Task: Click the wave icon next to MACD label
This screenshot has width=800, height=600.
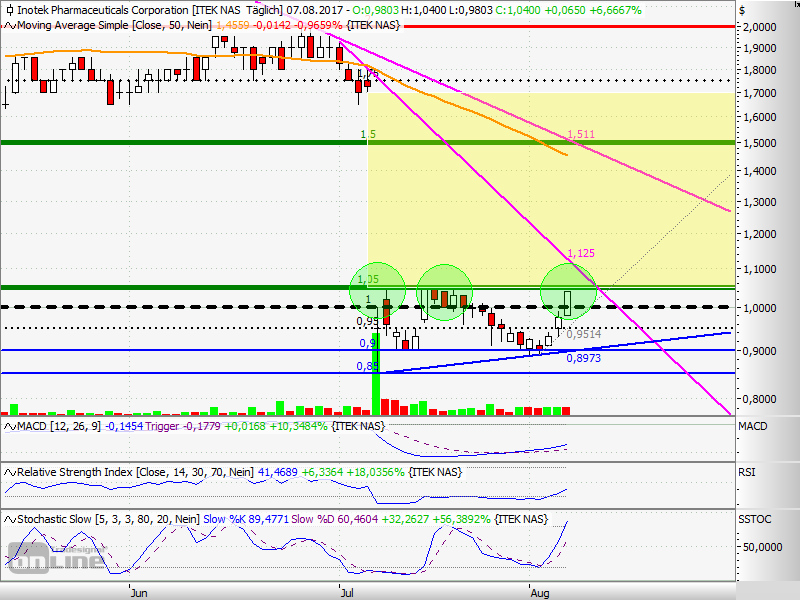Action: pos(10,427)
